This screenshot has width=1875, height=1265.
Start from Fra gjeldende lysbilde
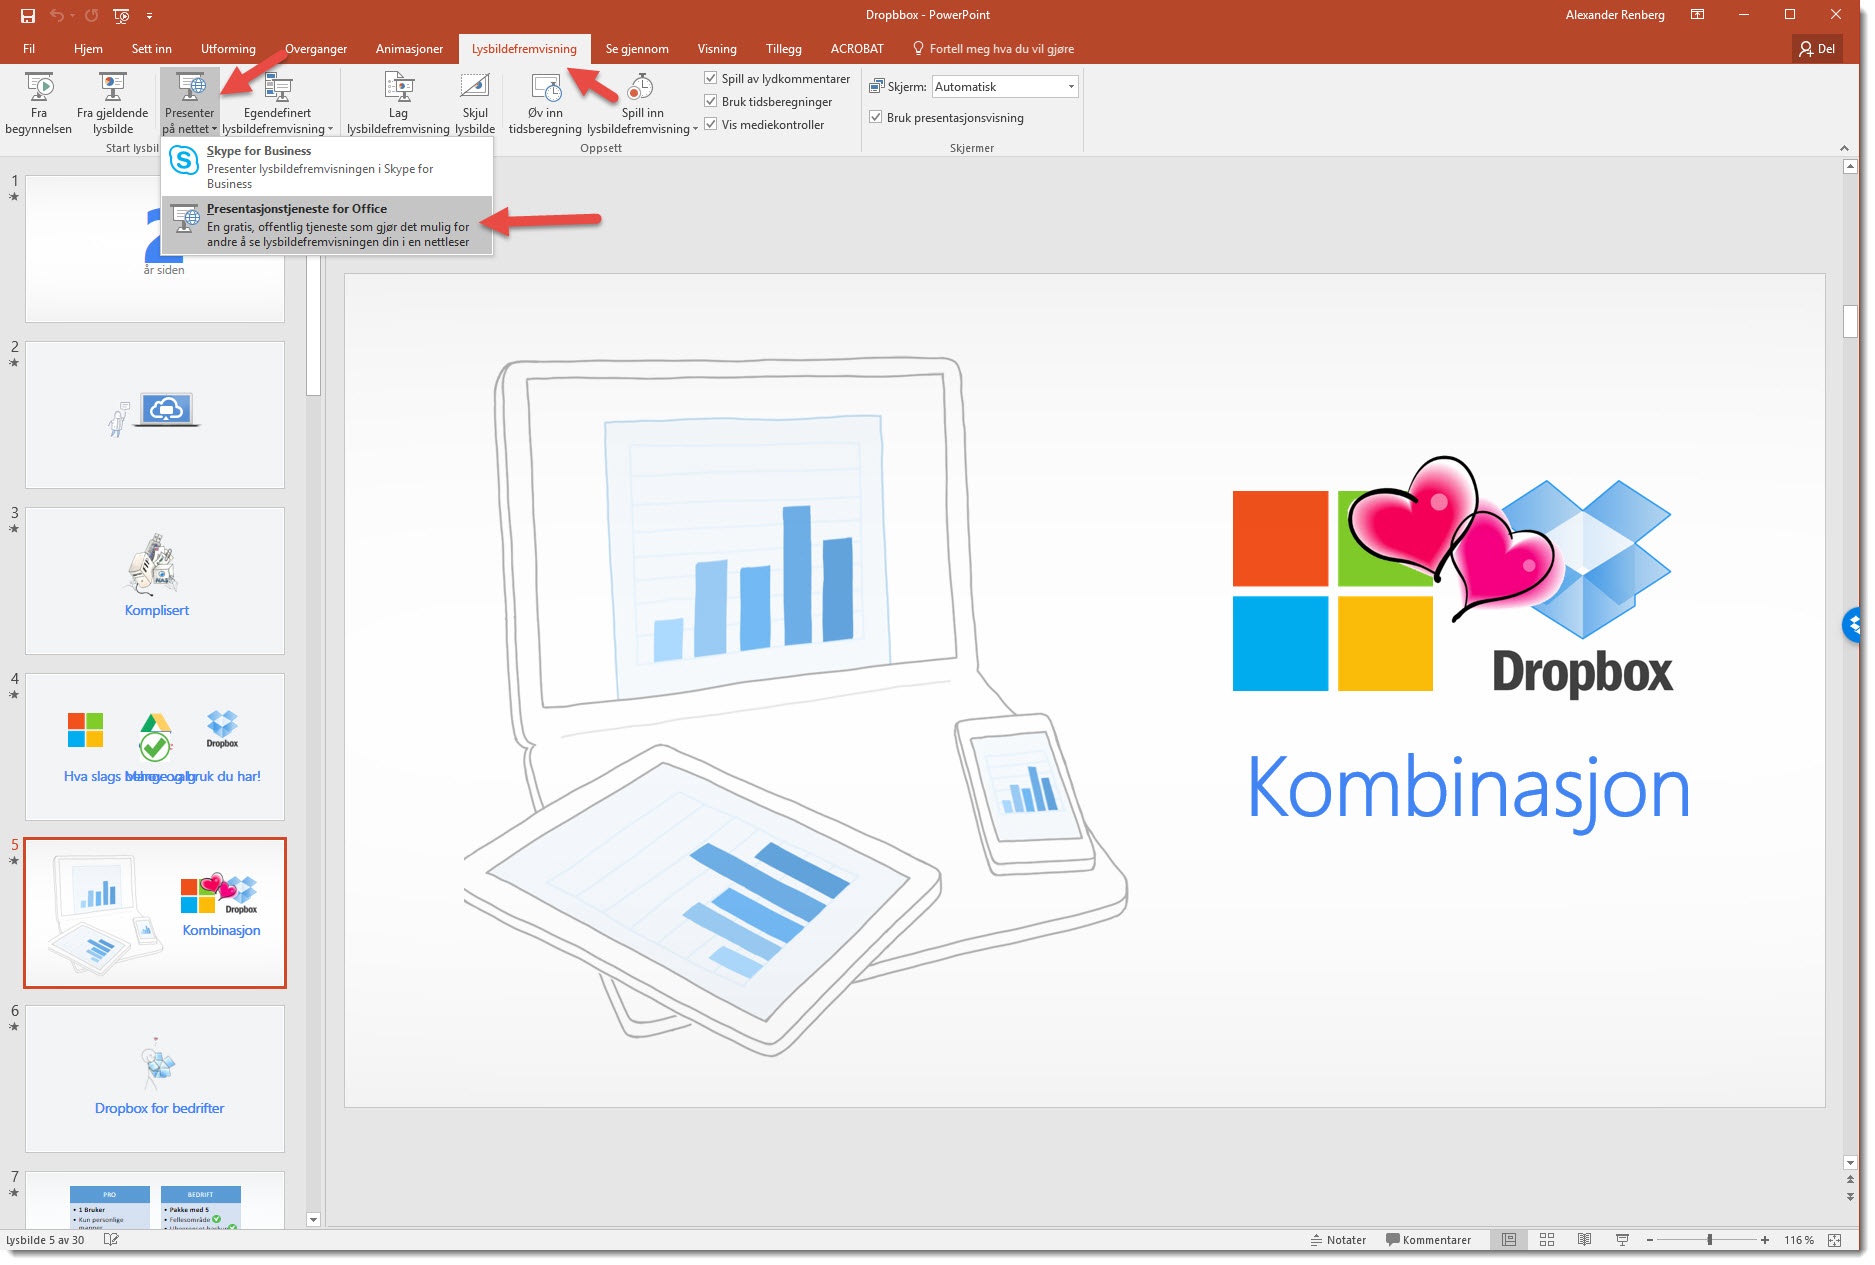click(x=113, y=104)
